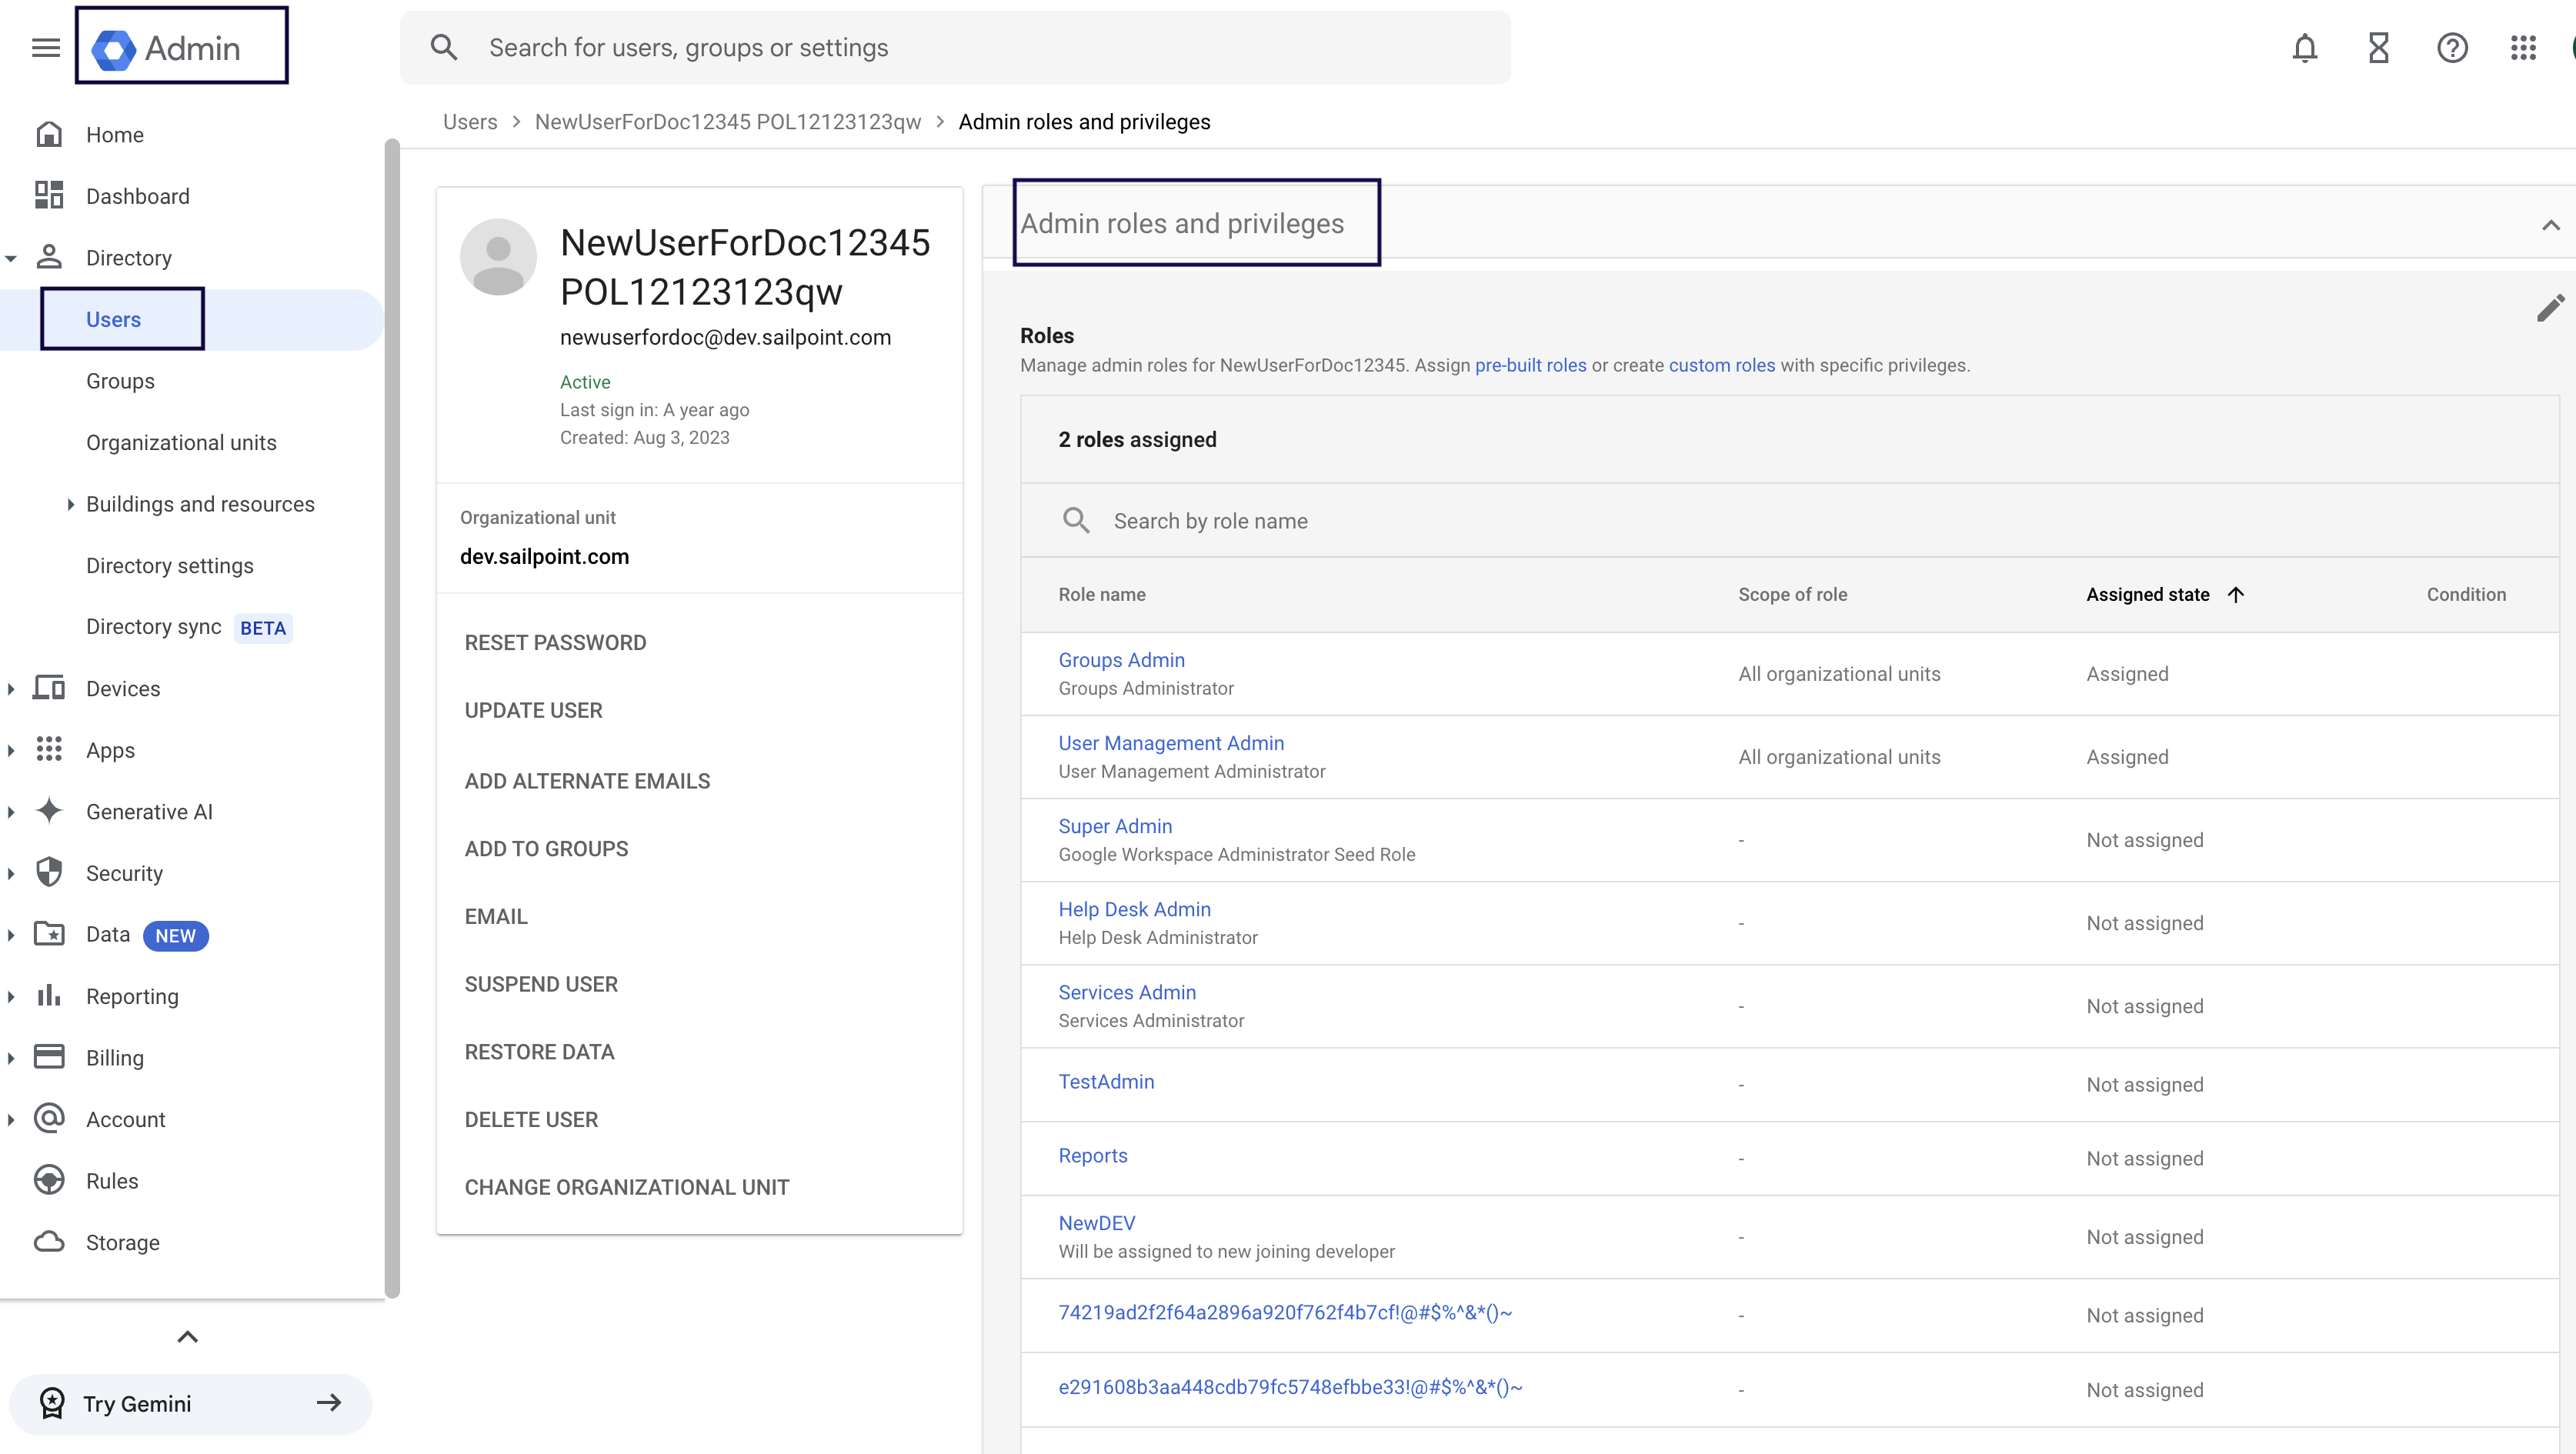This screenshot has height=1454, width=2576.
Task: Go to NewUserForDoc12345 breadcrumb
Action: 728,121
